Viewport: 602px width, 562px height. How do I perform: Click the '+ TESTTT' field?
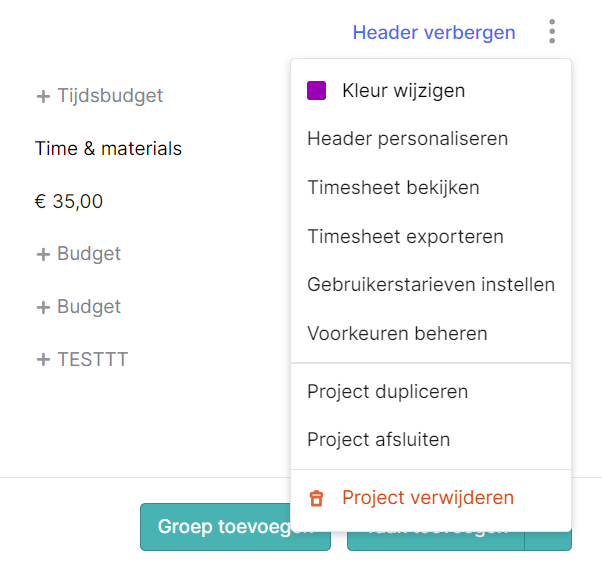(82, 360)
